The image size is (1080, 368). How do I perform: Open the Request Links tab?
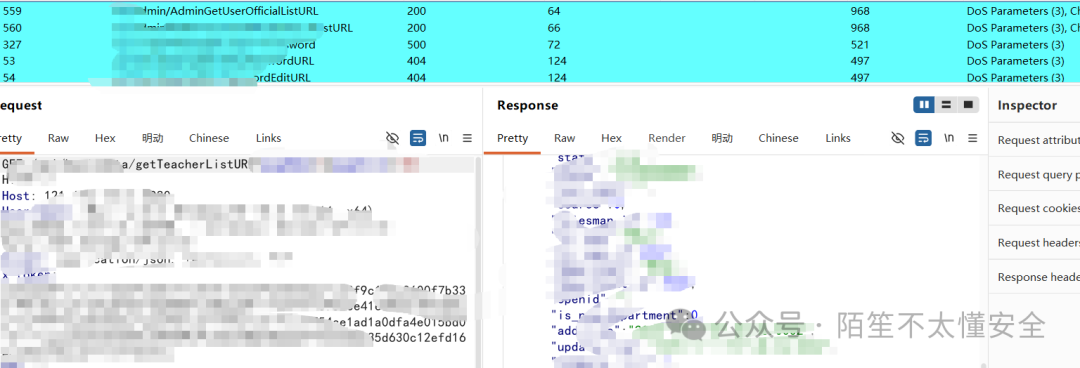269,138
